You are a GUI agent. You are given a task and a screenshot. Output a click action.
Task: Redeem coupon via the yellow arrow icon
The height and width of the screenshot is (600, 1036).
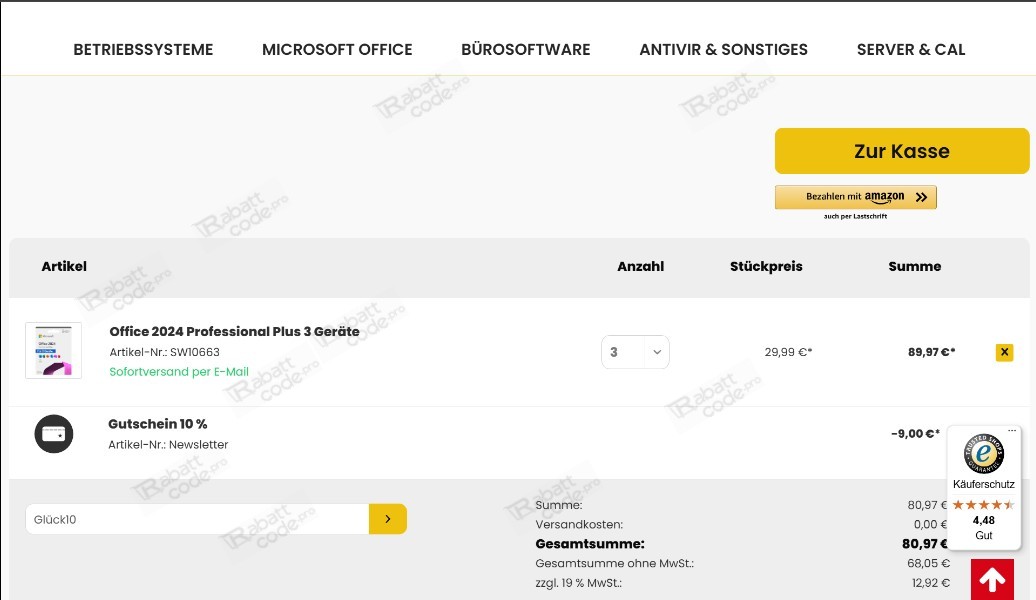[388, 519]
